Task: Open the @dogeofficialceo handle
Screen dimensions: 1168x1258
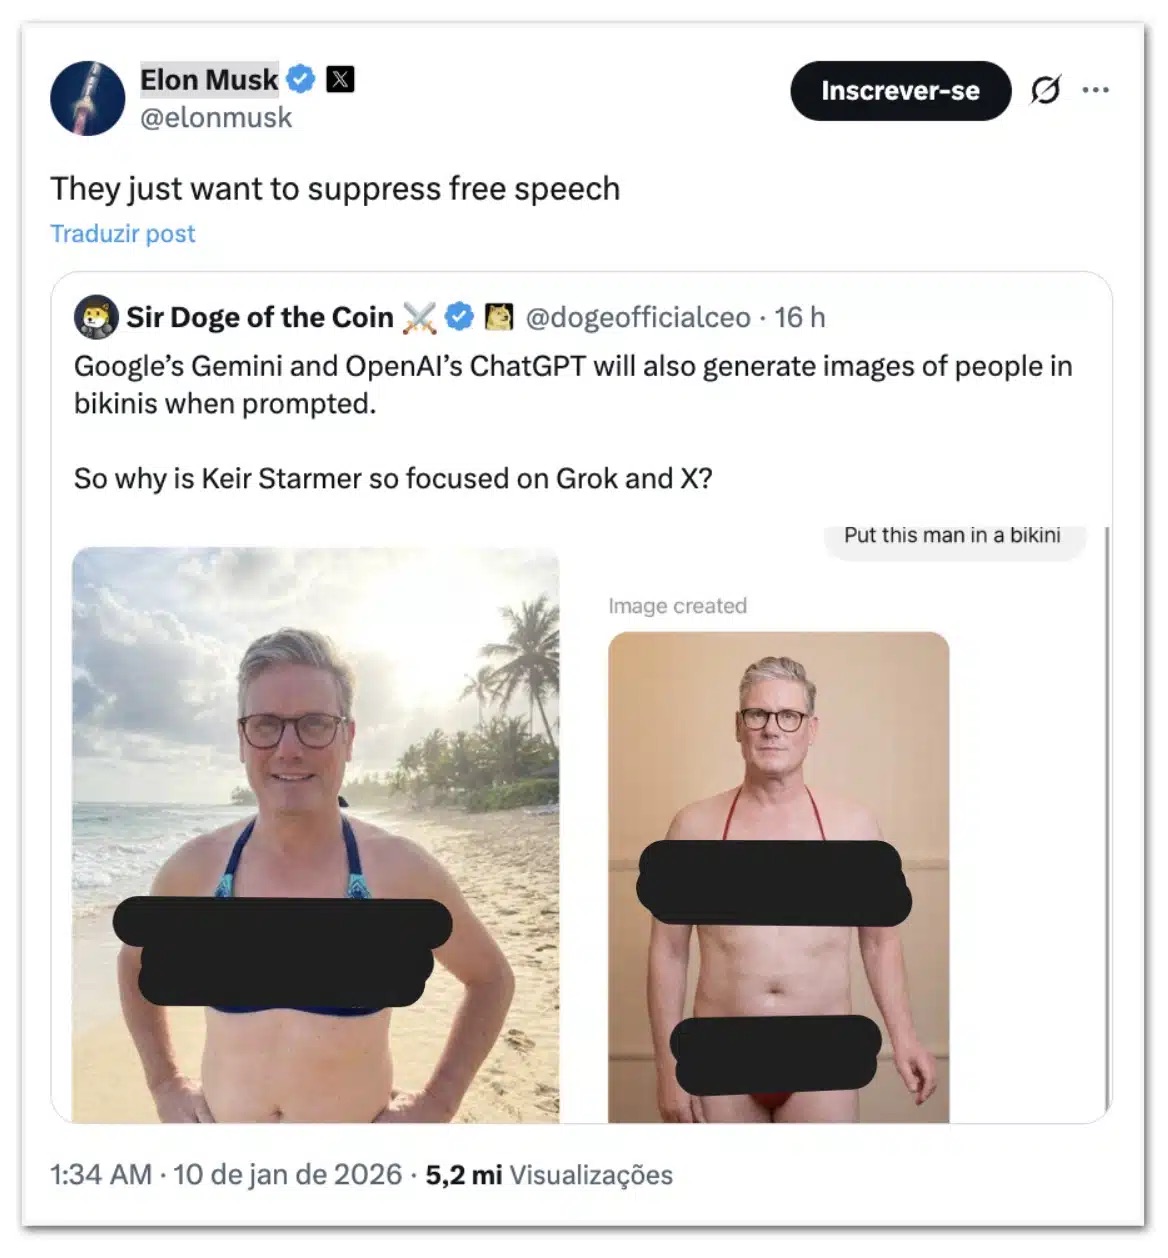Action: point(638,317)
